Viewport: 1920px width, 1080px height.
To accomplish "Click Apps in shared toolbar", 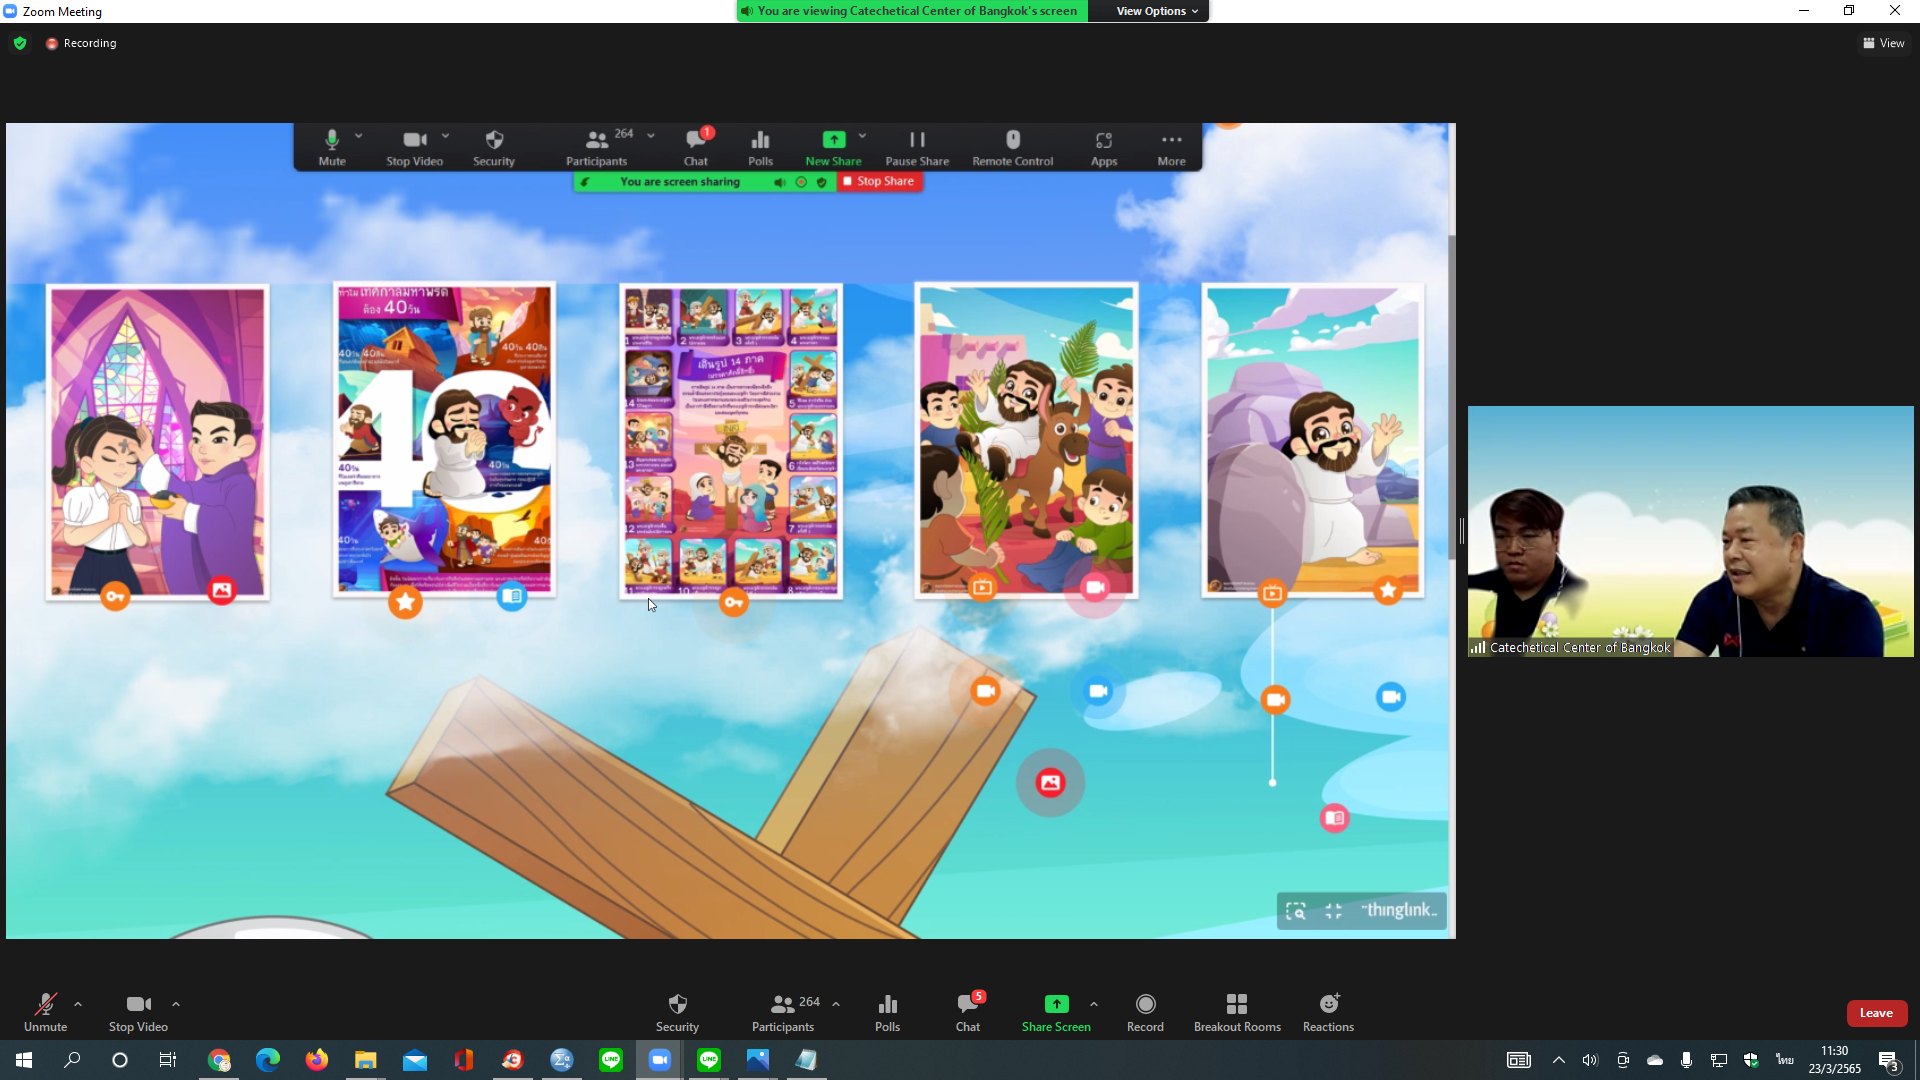I will pyautogui.click(x=1104, y=147).
